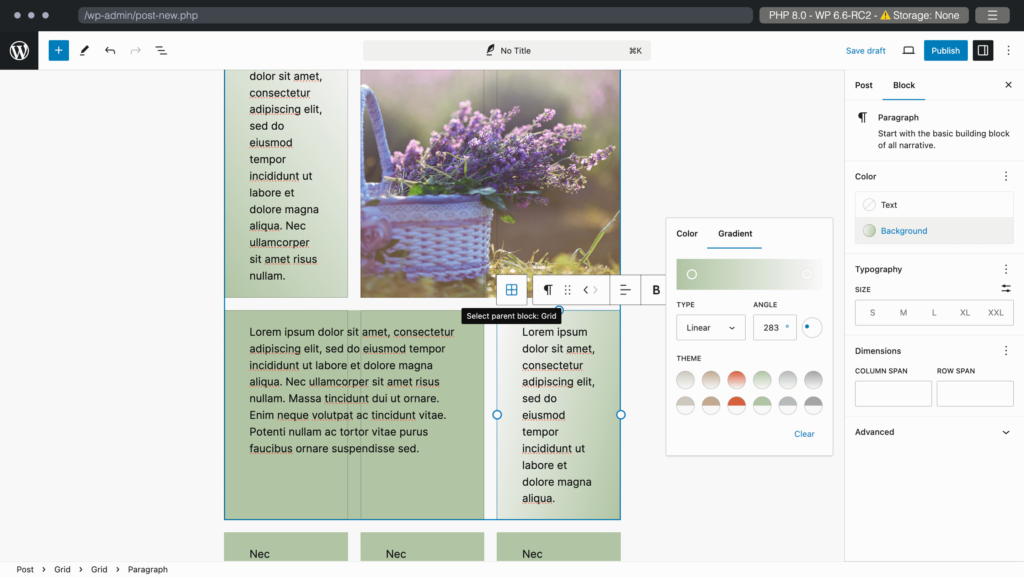Open Typography options three-dot menu
The image size is (1024, 577).
[1006, 269]
